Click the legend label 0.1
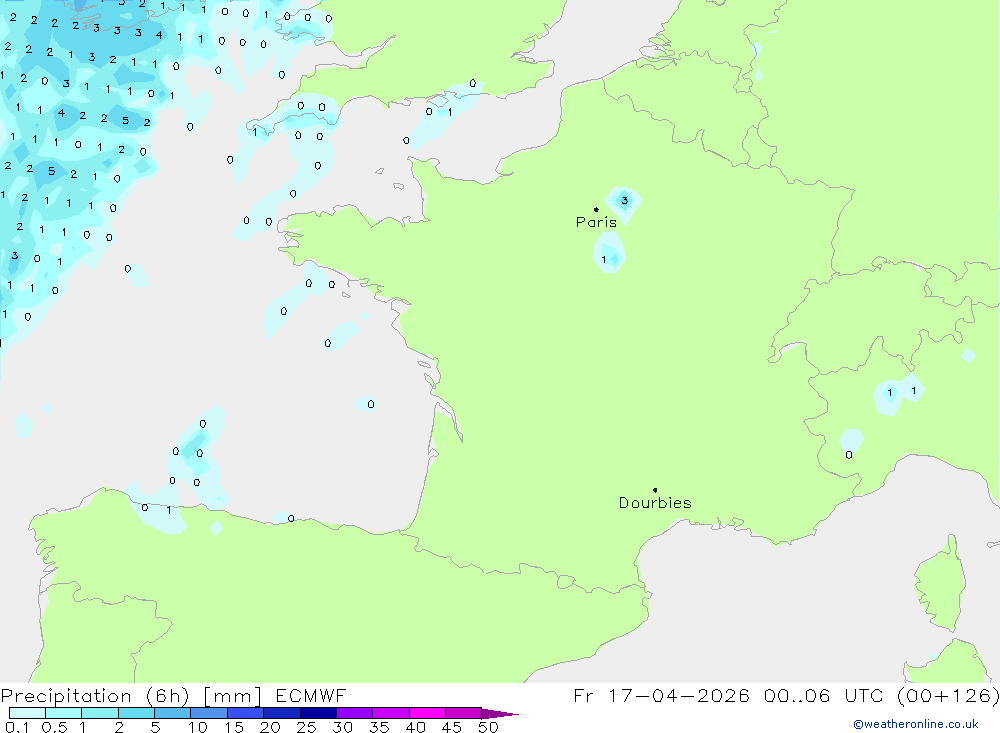 point(17,727)
